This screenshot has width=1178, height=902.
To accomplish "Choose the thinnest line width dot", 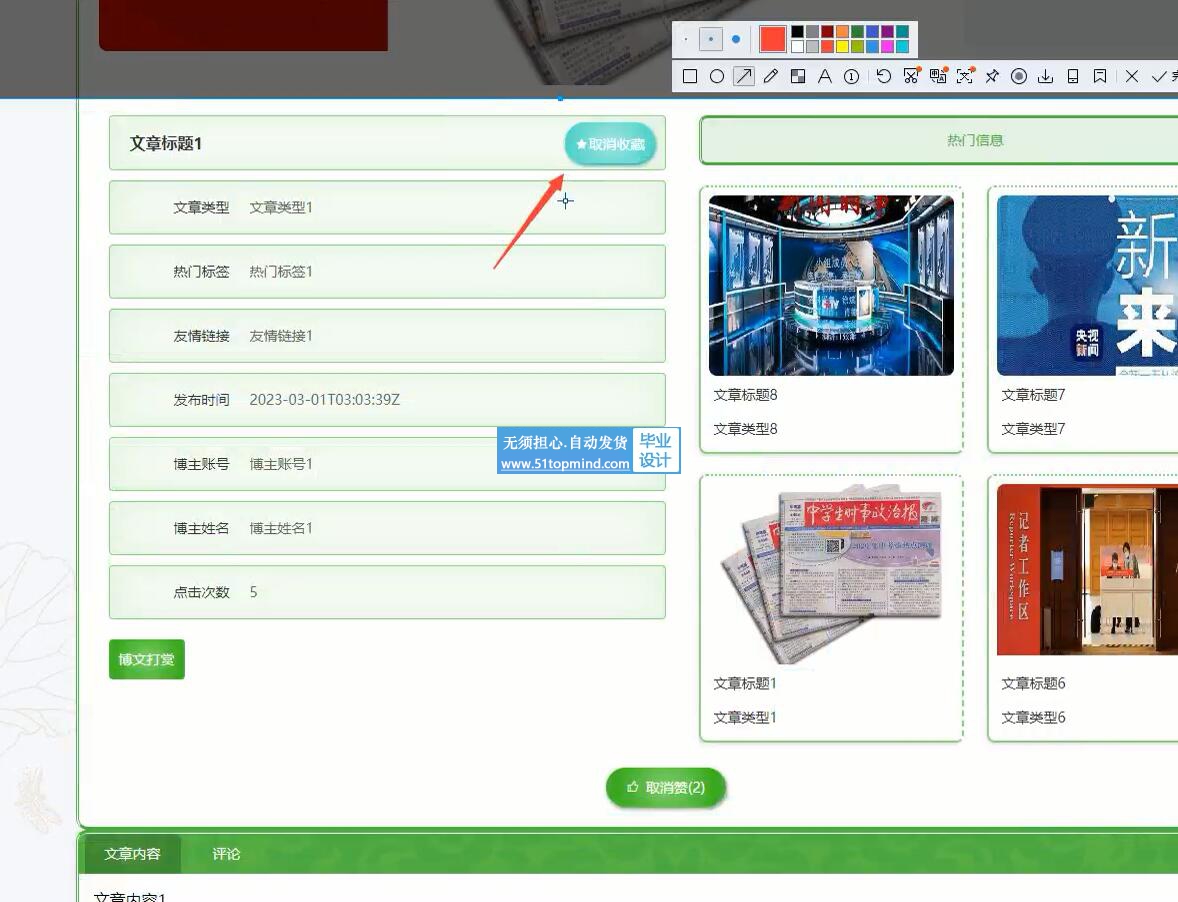I will tap(685, 39).
